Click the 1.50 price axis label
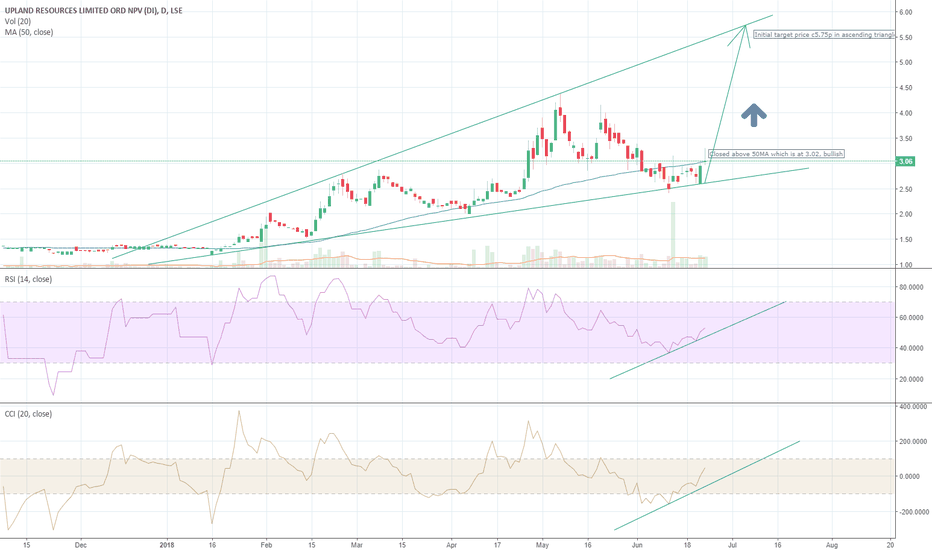Image resolution: width=932 pixels, height=550 pixels. click(x=905, y=240)
